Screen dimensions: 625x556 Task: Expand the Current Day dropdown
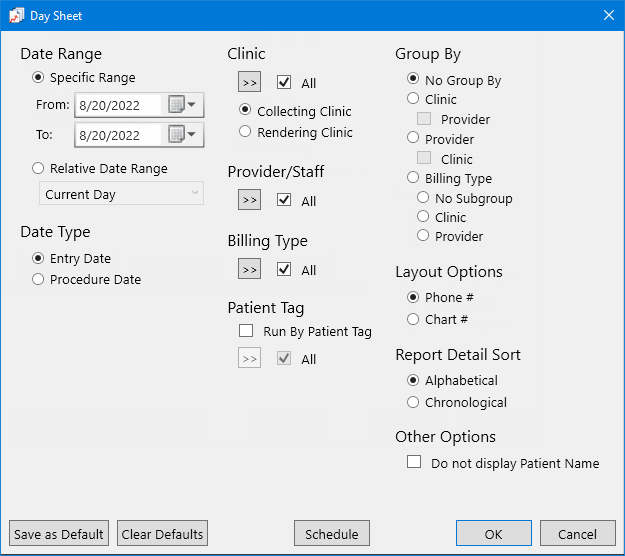tap(121, 193)
